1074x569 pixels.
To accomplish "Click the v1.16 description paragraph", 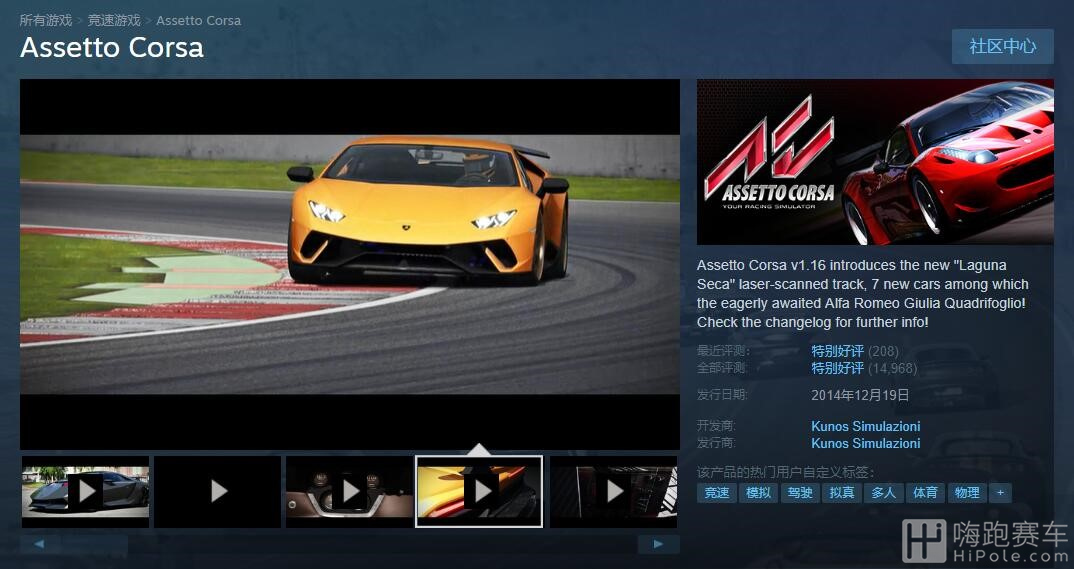I will pyautogui.click(x=863, y=293).
